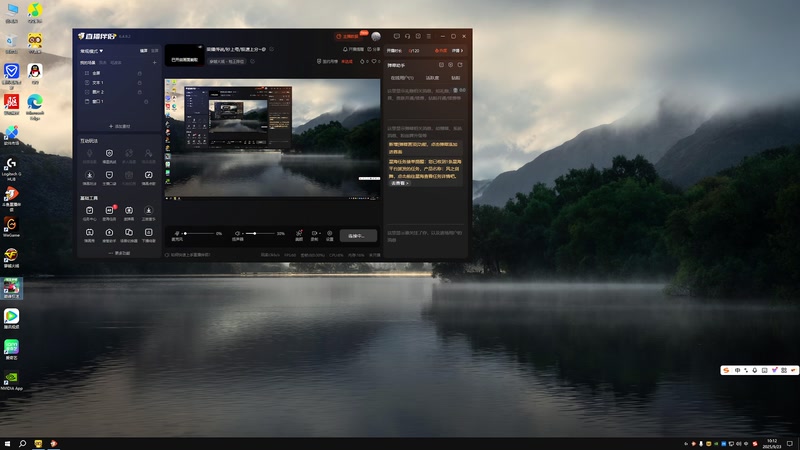Open customer service headset icon
Screen dimensions: 800x450
pos(407,36)
